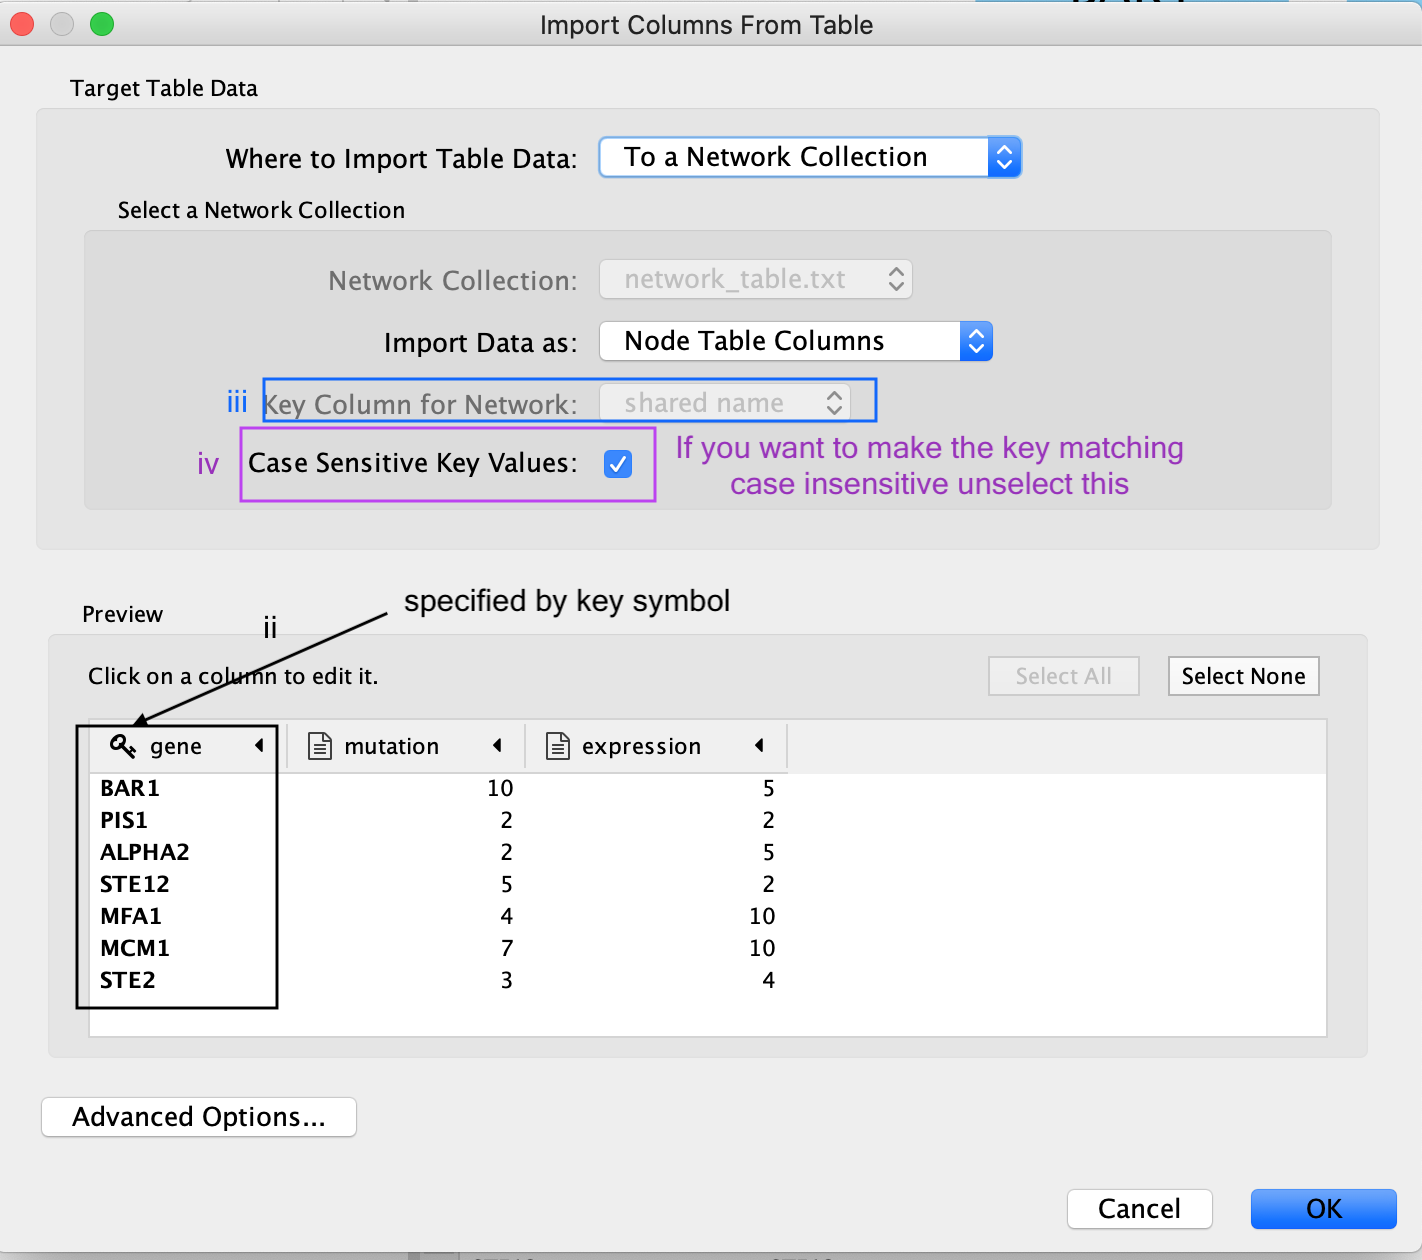
Task: Click the document icon beside expression
Action: (558, 746)
